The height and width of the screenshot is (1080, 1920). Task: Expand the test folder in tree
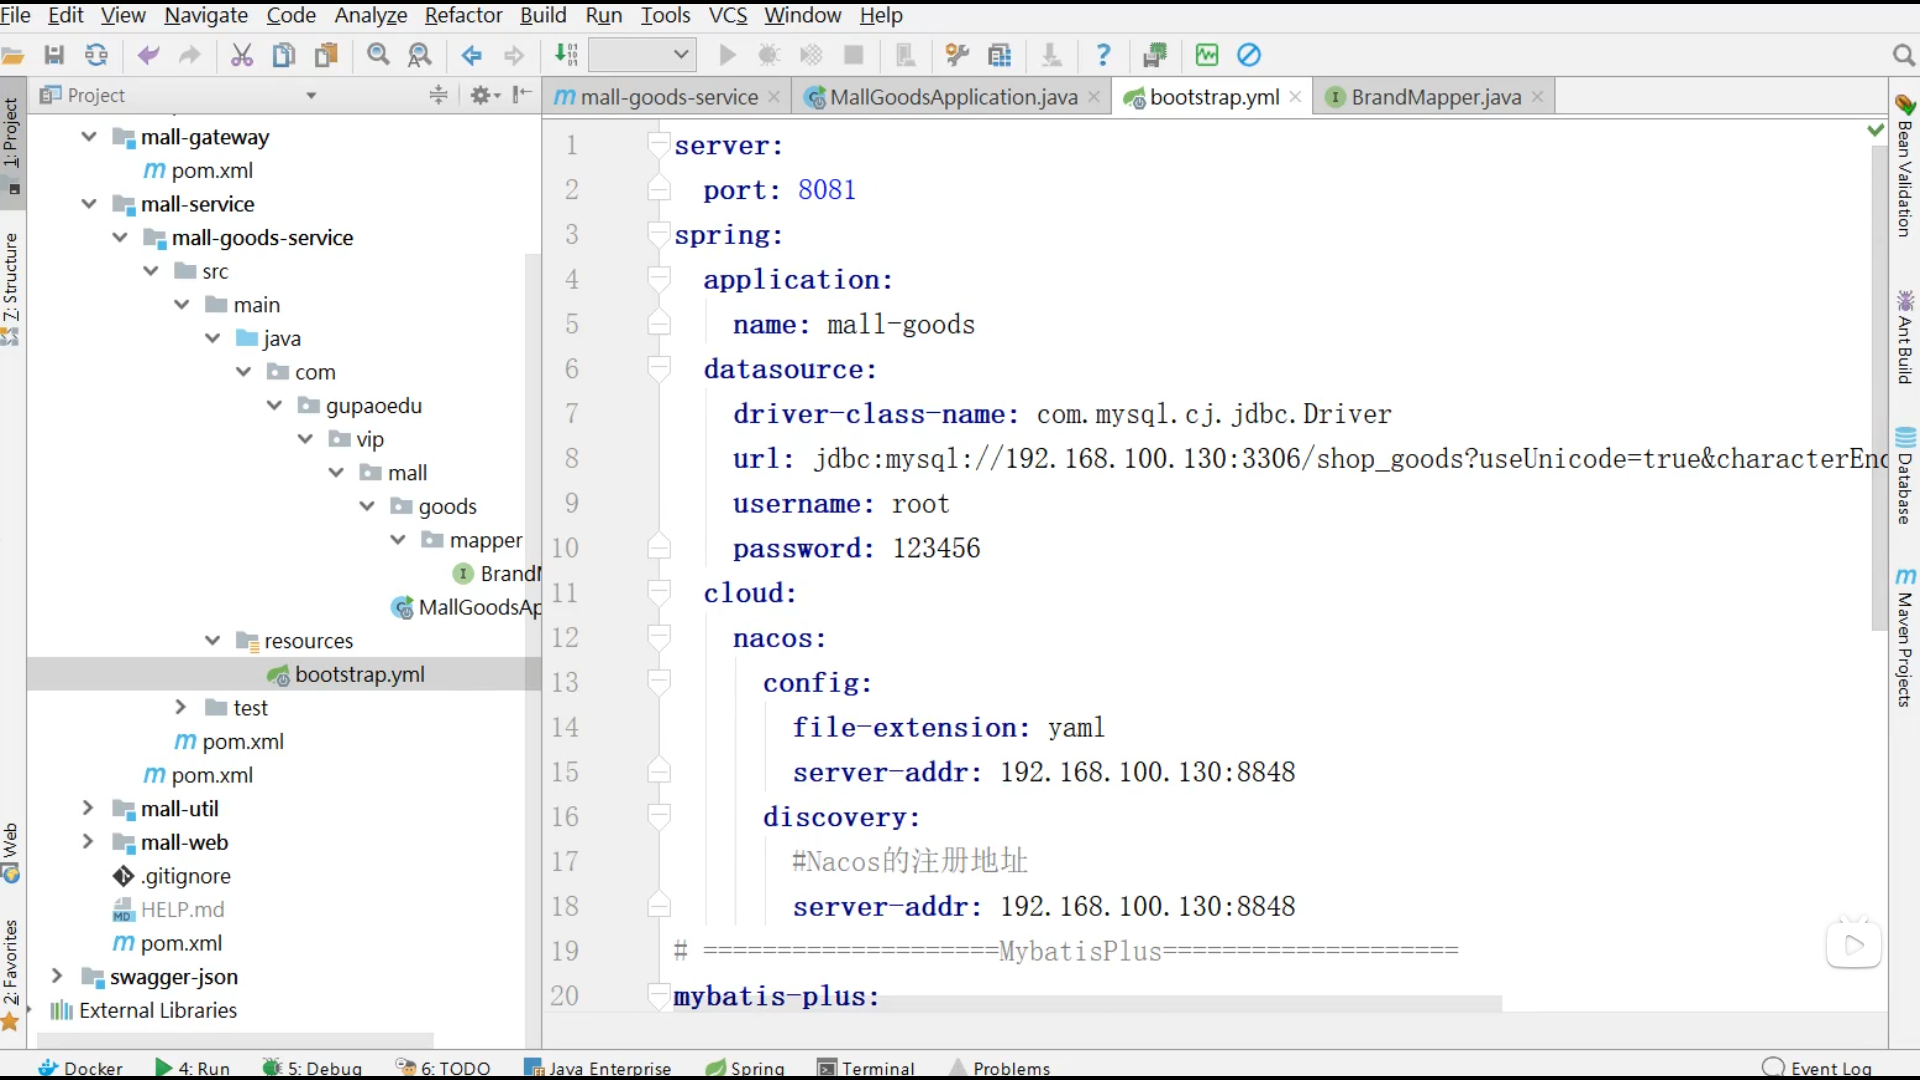pyautogui.click(x=180, y=707)
